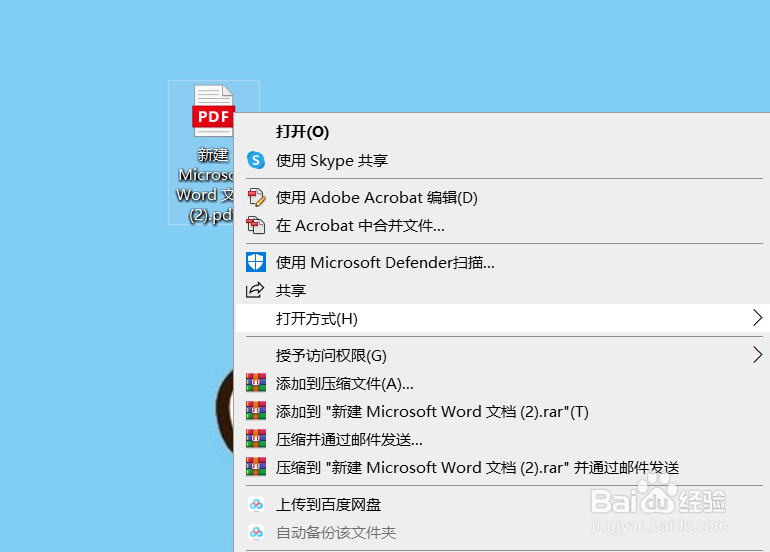
Task: Click WinRAR icon beside 添加到 "新建 Microsoft Word 文档 (2).rar"(T)
Action: (x=256, y=411)
